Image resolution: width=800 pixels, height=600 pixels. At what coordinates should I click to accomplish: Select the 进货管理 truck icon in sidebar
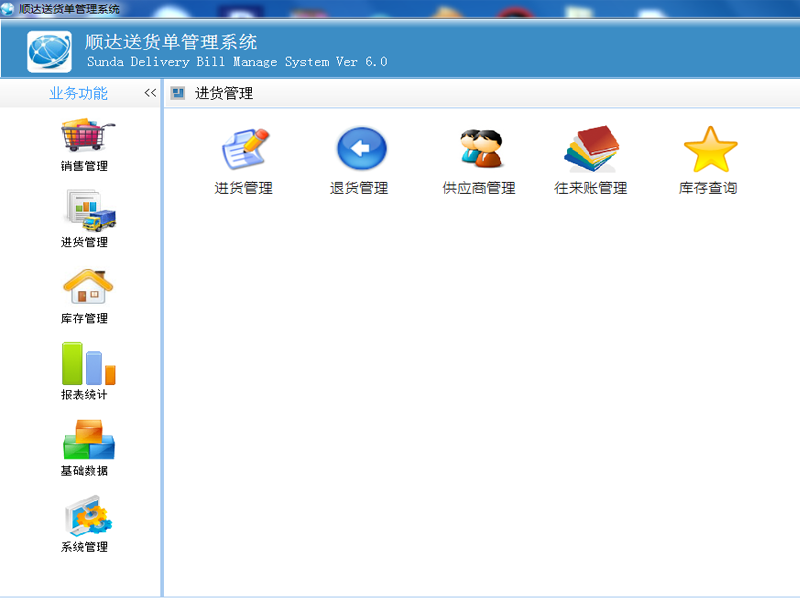(x=87, y=211)
